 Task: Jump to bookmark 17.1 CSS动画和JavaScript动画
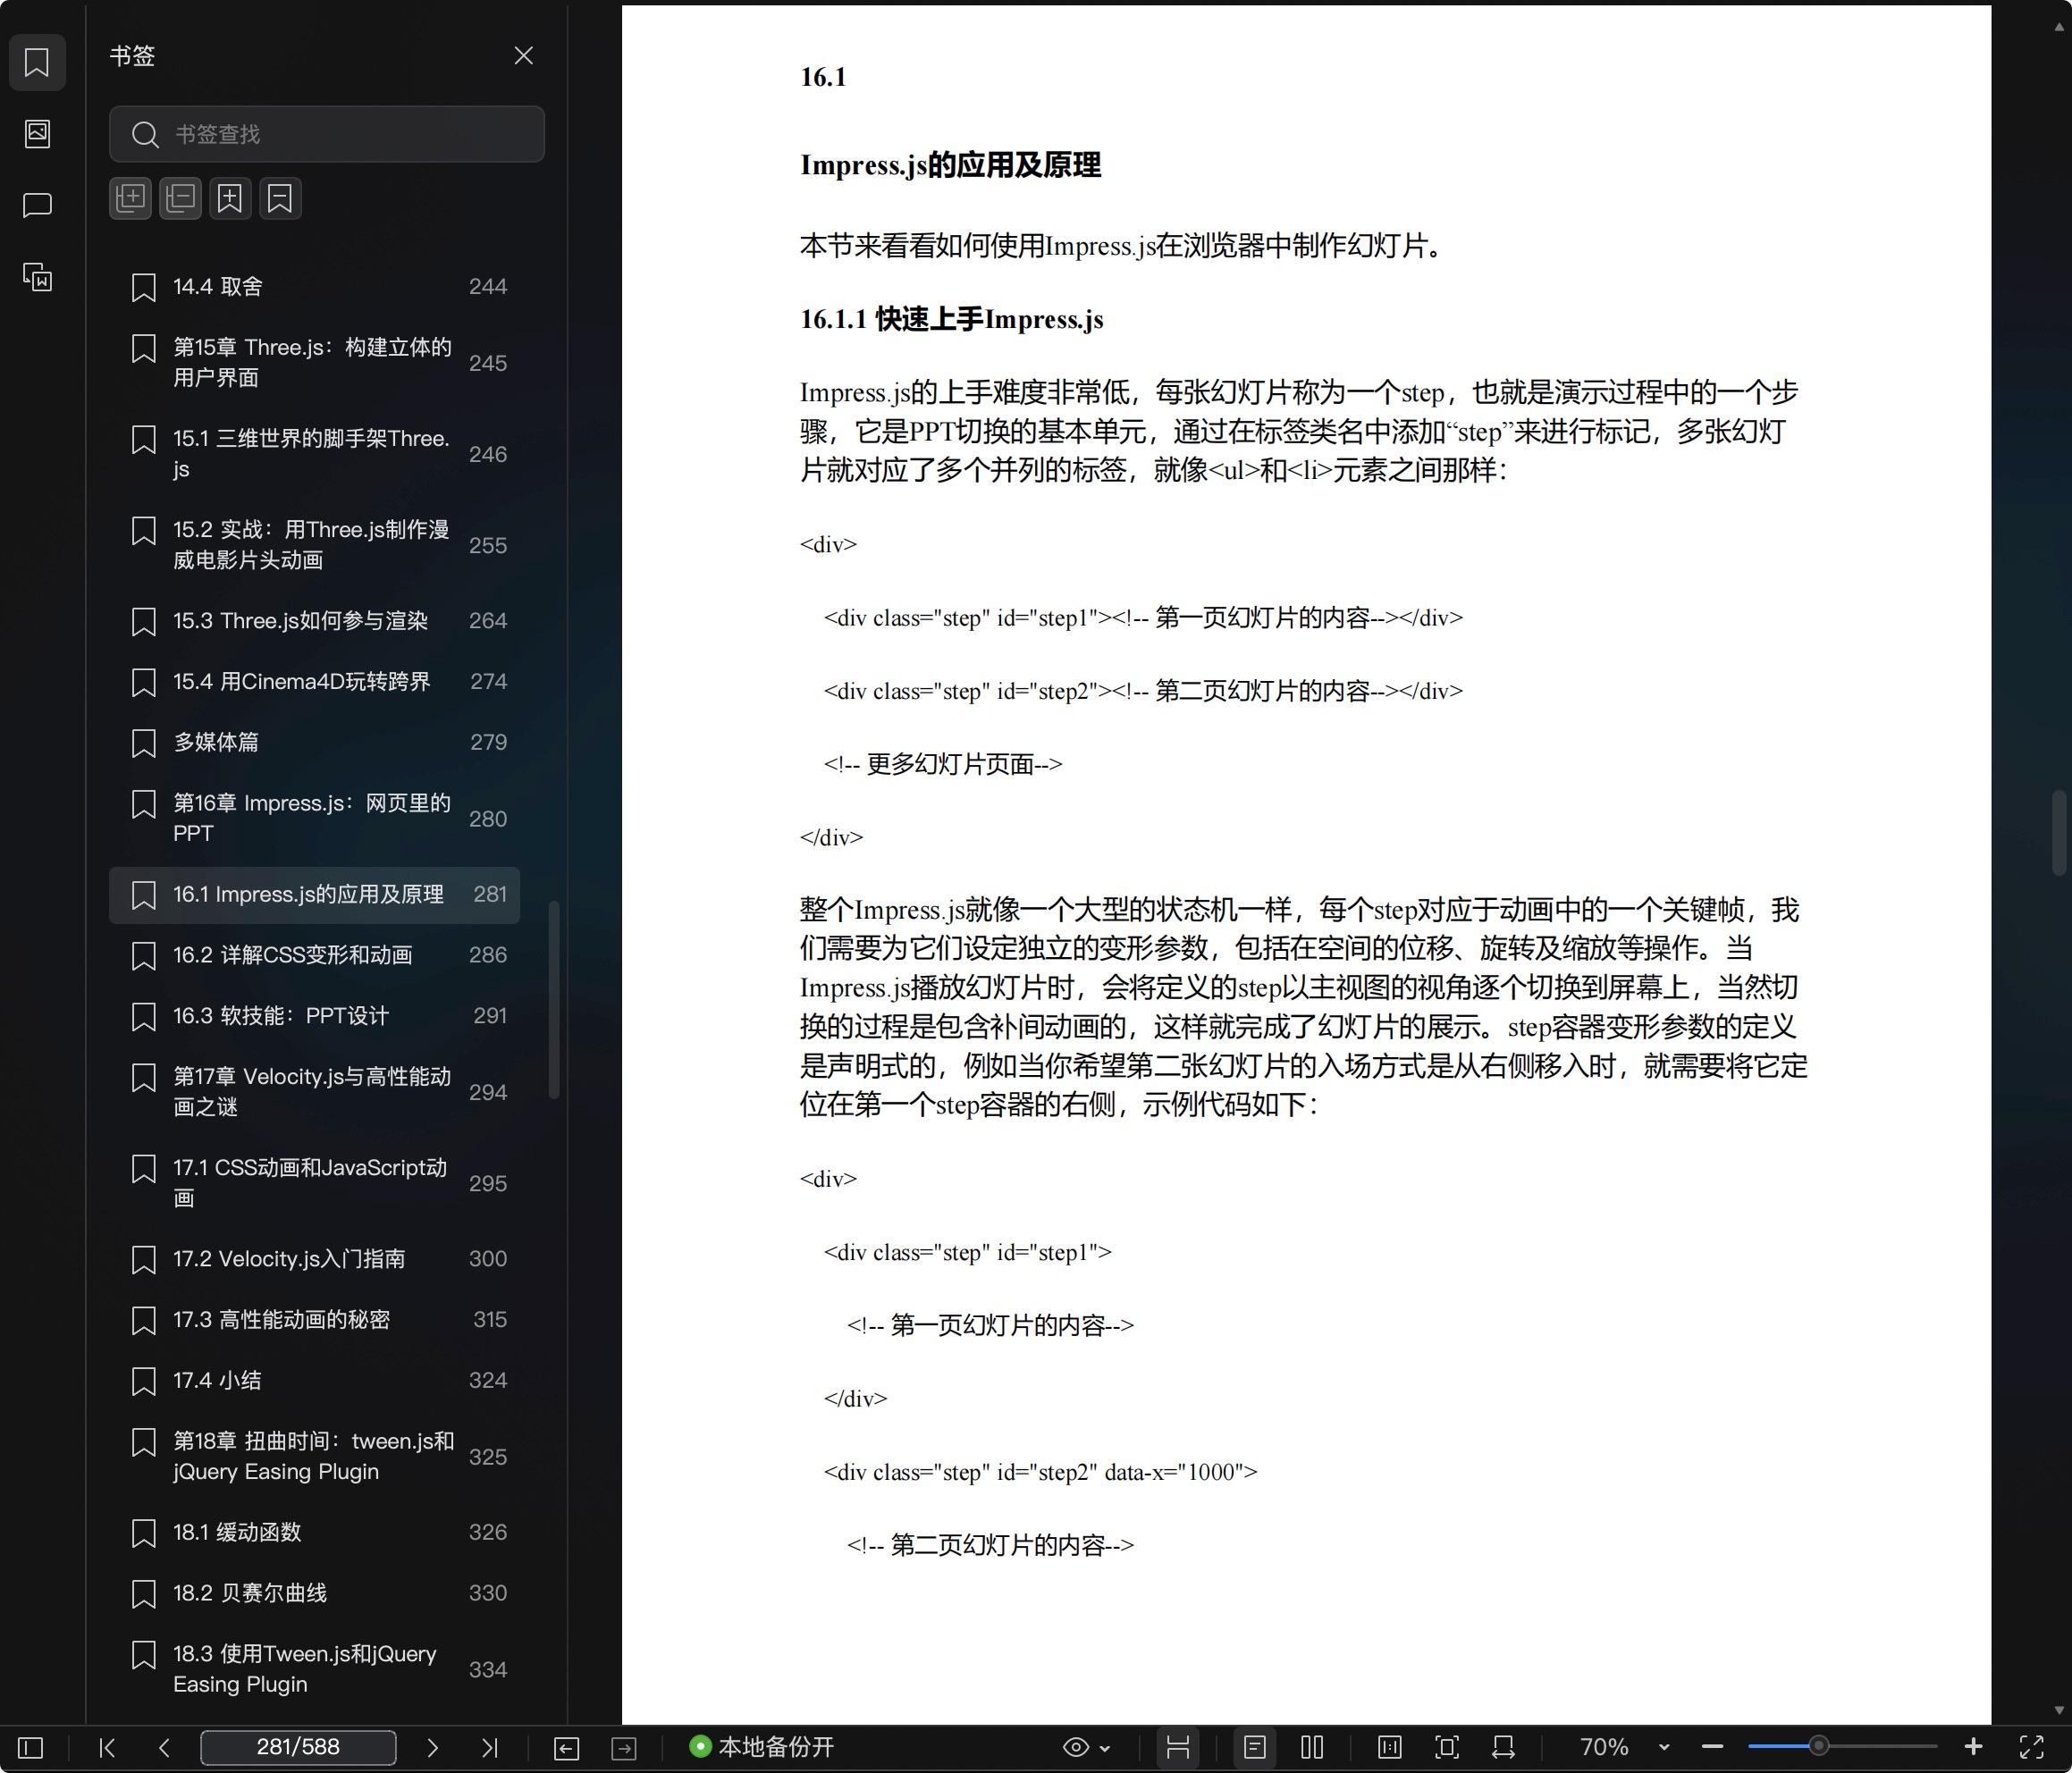[314, 1183]
